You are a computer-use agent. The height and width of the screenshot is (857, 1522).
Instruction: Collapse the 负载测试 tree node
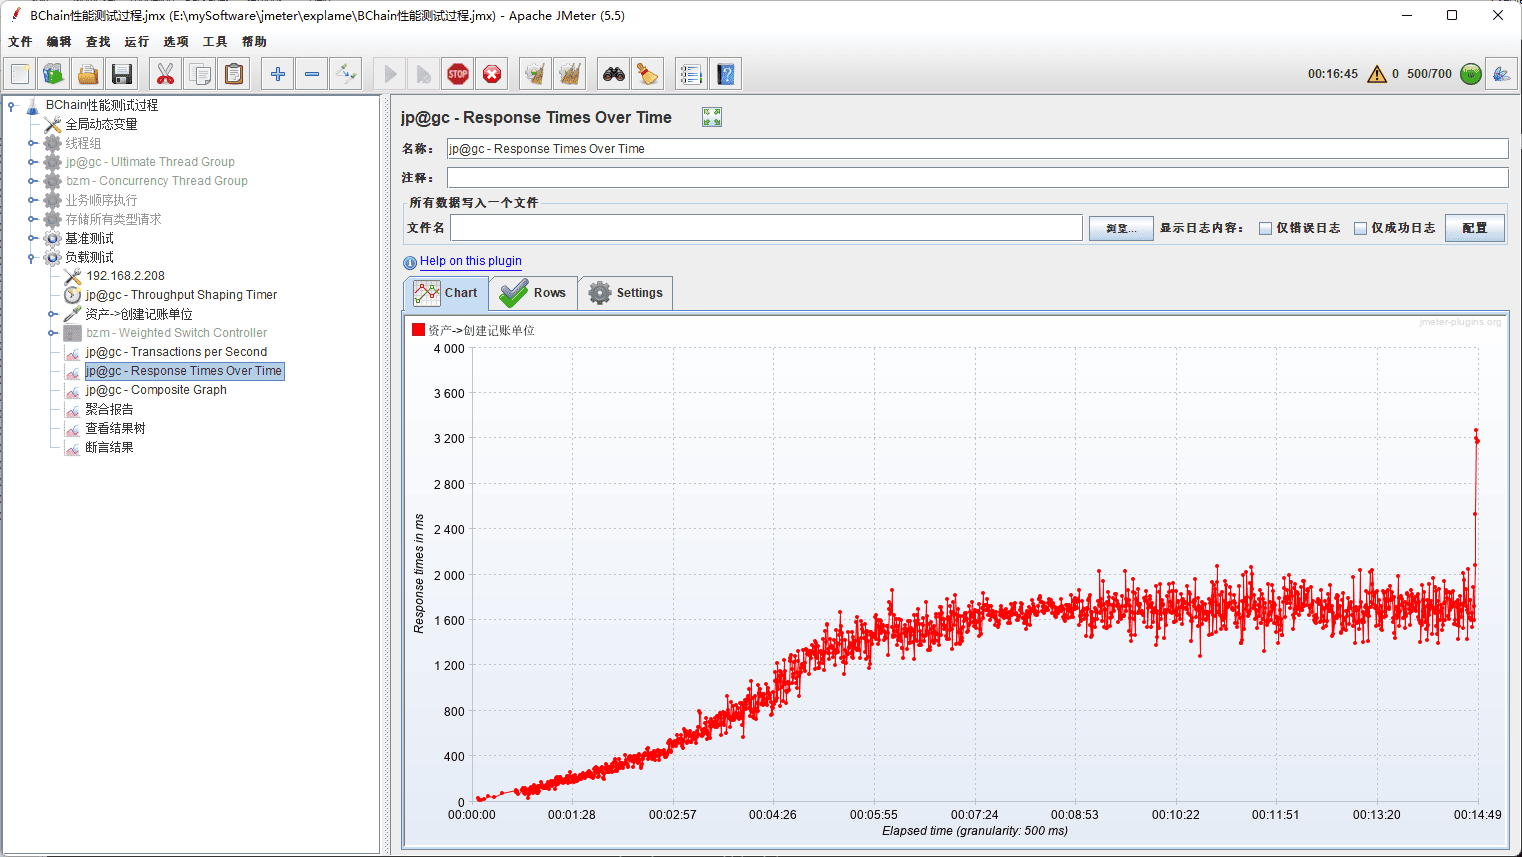[x=32, y=257]
